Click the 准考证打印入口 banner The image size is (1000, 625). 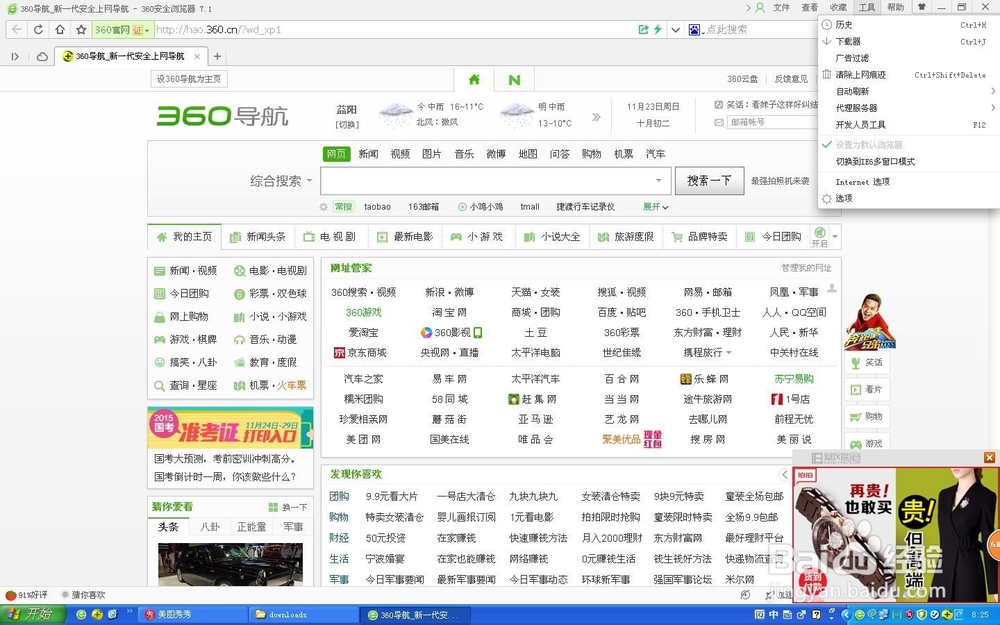230,428
